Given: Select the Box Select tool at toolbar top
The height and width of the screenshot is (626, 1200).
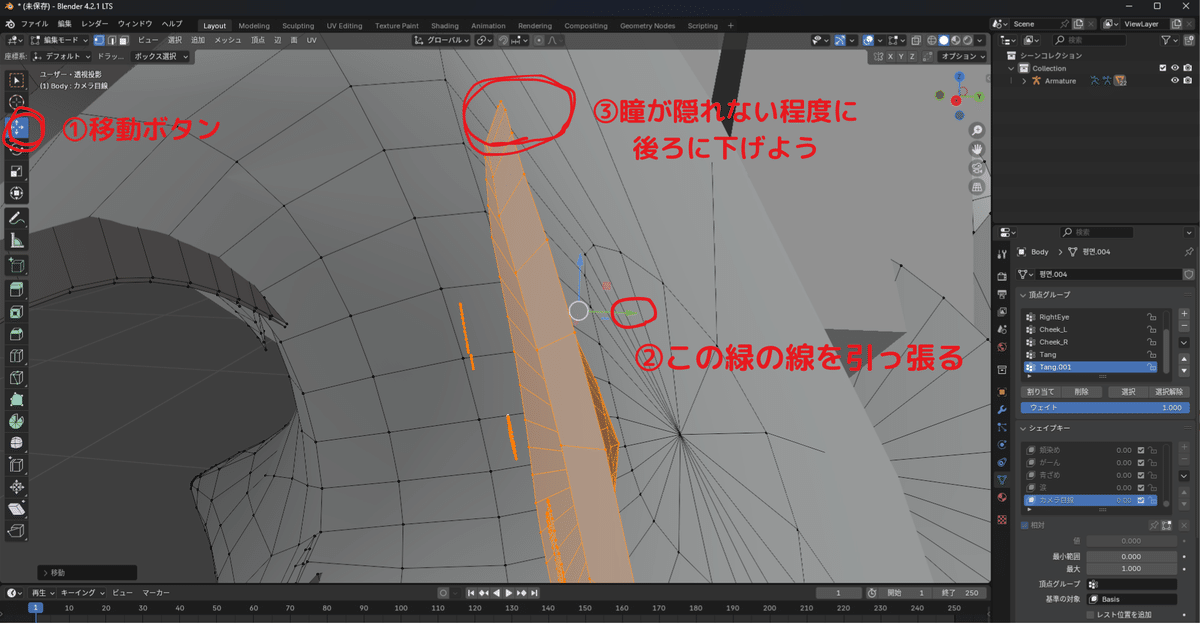Looking at the screenshot, I should [x=17, y=80].
